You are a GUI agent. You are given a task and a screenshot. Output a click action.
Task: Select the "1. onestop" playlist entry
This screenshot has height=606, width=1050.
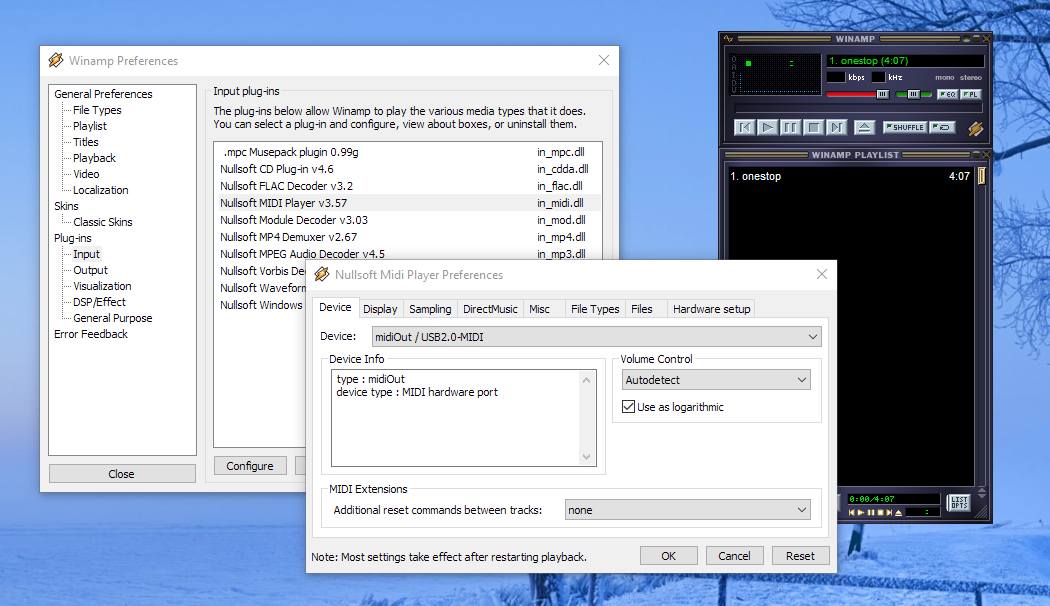coord(850,176)
